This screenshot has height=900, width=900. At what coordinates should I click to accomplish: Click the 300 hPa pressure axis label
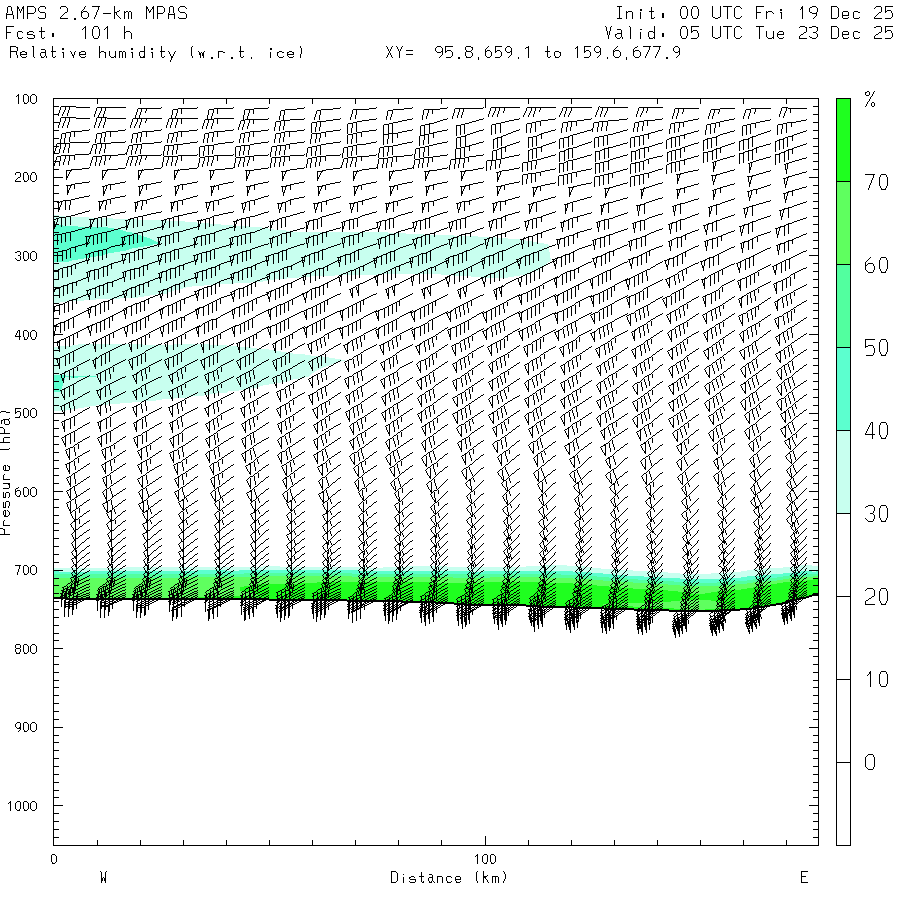coord(26,256)
